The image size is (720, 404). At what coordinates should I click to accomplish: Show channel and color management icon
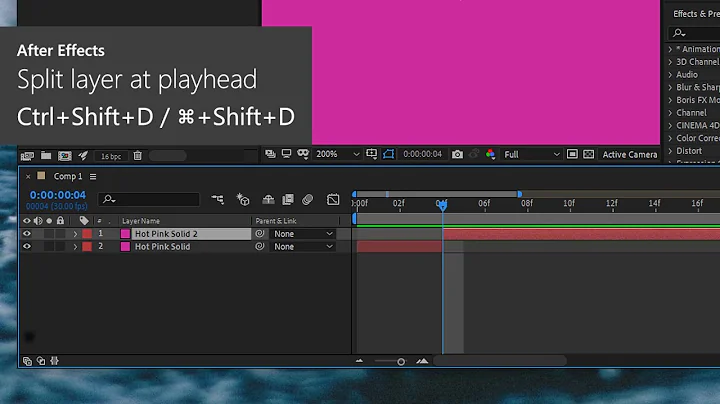490,154
